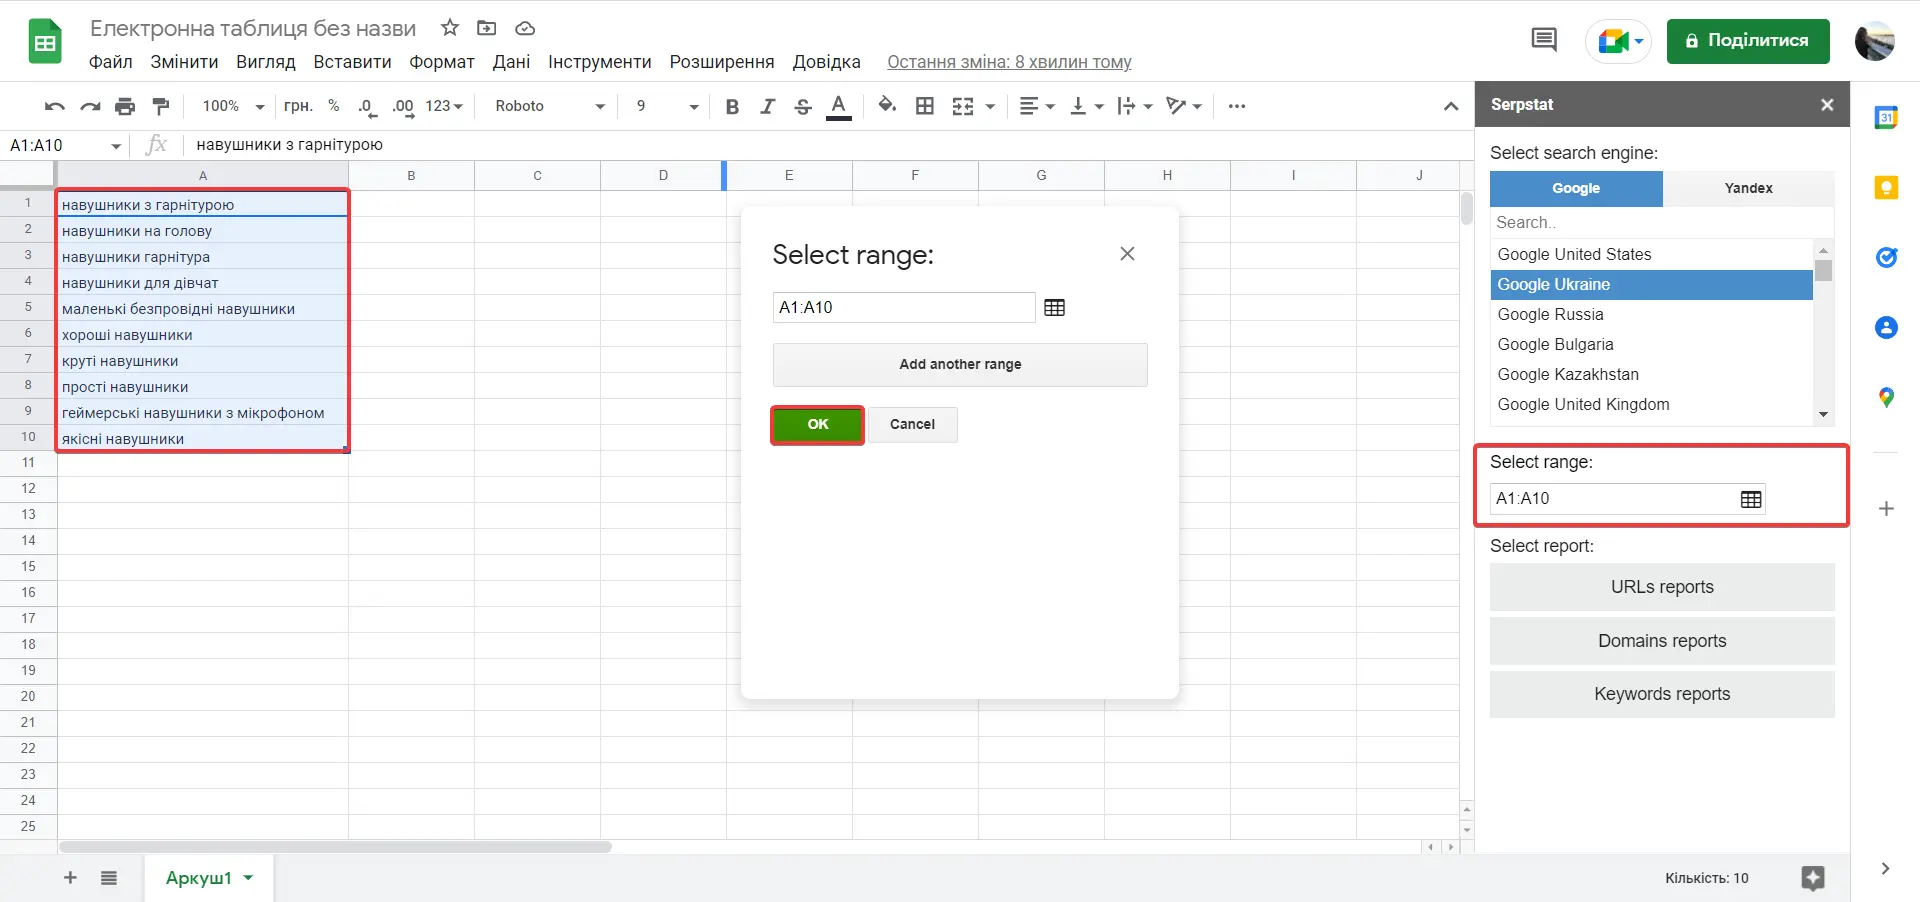Image resolution: width=1920 pixels, height=902 pixels.
Task: Open the Формат menu
Action: (442, 62)
